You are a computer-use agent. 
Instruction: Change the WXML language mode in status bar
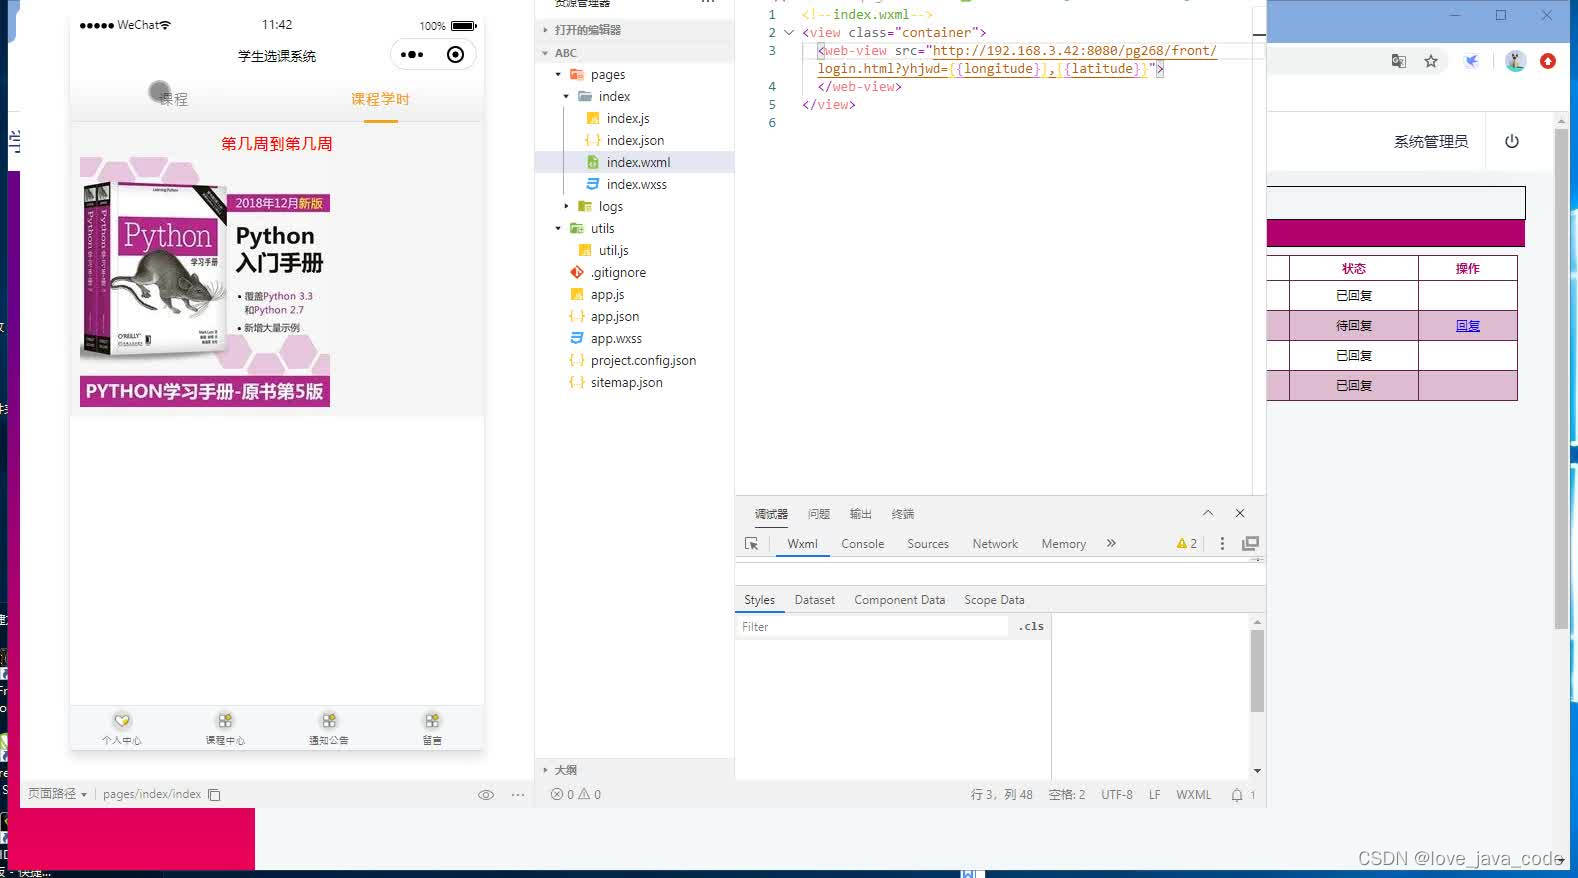(x=1193, y=795)
